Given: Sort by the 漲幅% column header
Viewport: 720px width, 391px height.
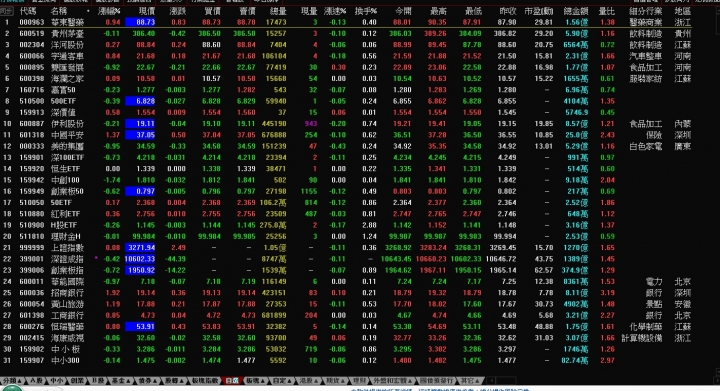Looking at the screenshot, I should (x=109, y=11).
